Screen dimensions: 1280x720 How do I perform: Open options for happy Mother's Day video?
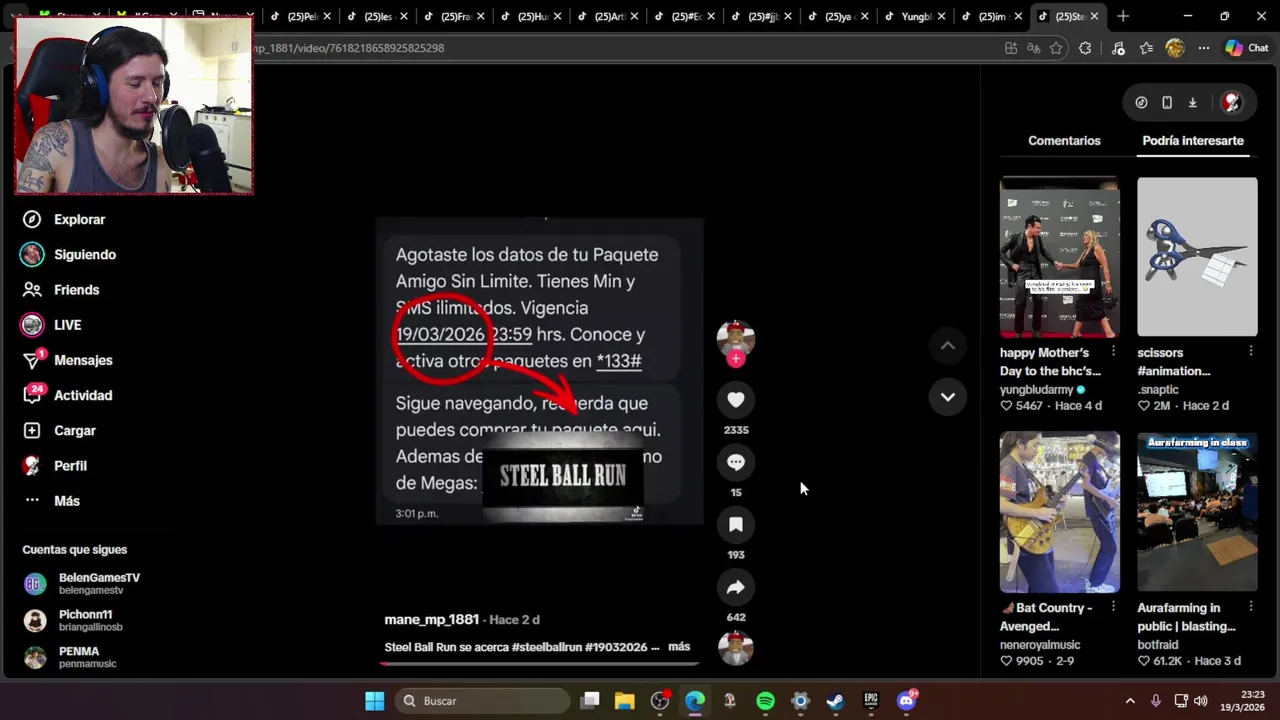pyautogui.click(x=1113, y=352)
